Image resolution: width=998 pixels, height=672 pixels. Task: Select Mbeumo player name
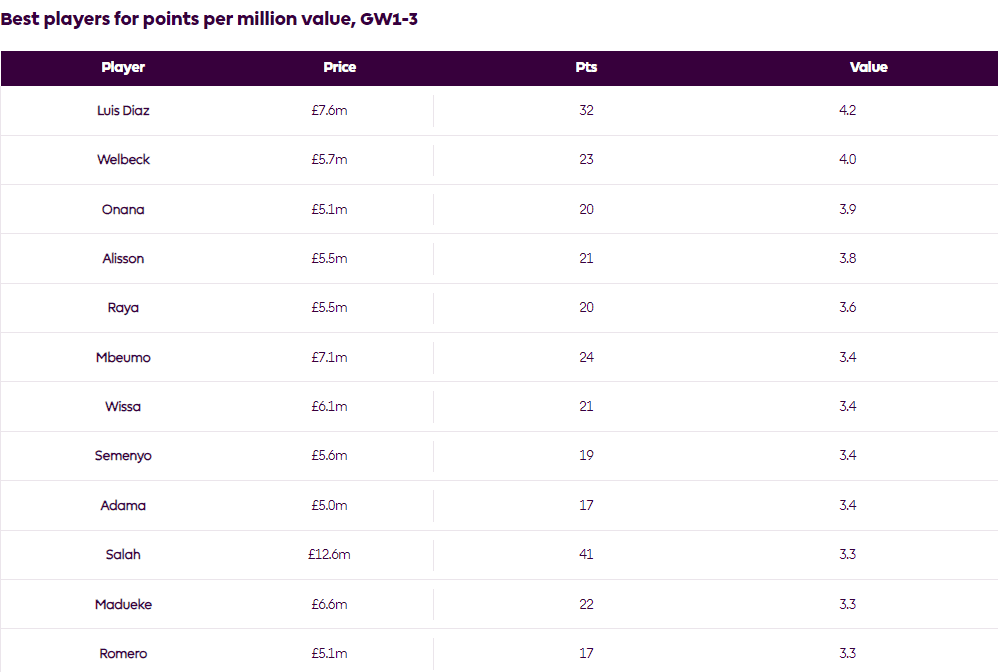coord(123,357)
